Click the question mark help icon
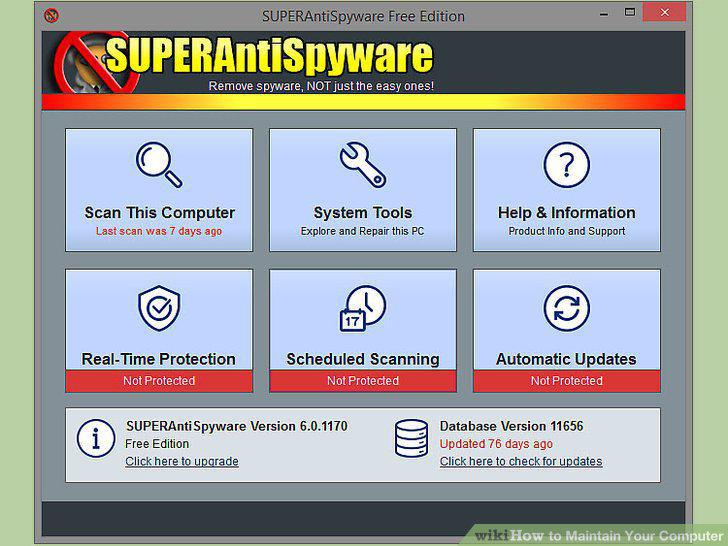728x546 pixels. [566, 164]
